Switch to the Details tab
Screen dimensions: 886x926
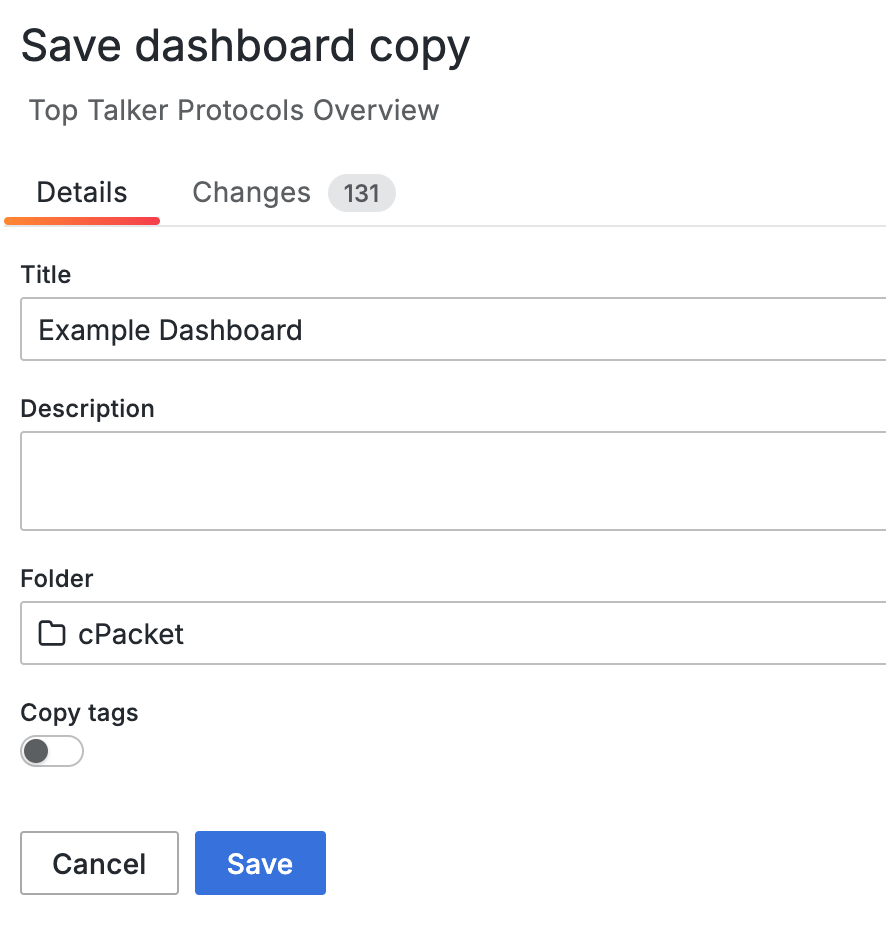pyautogui.click(x=82, y=193)
